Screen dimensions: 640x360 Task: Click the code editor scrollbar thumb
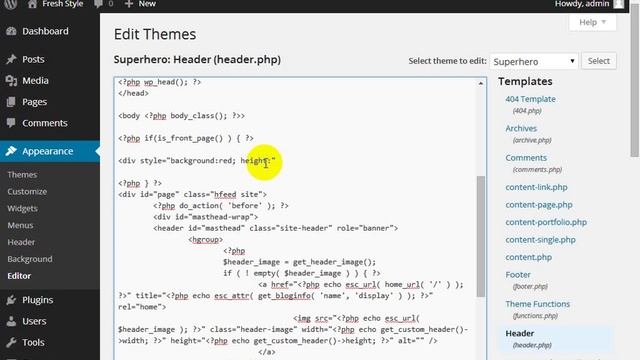481,236
